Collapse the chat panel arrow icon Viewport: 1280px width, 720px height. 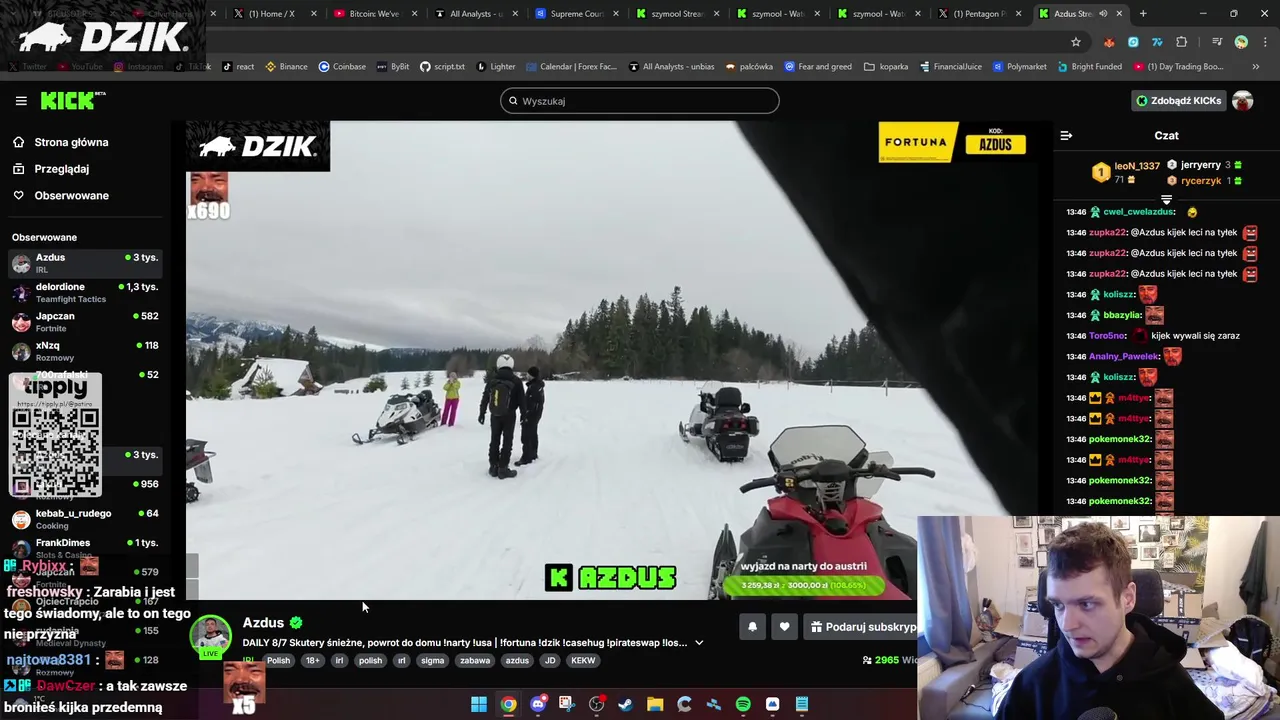pyautogui.click(x=1066, y=135)
